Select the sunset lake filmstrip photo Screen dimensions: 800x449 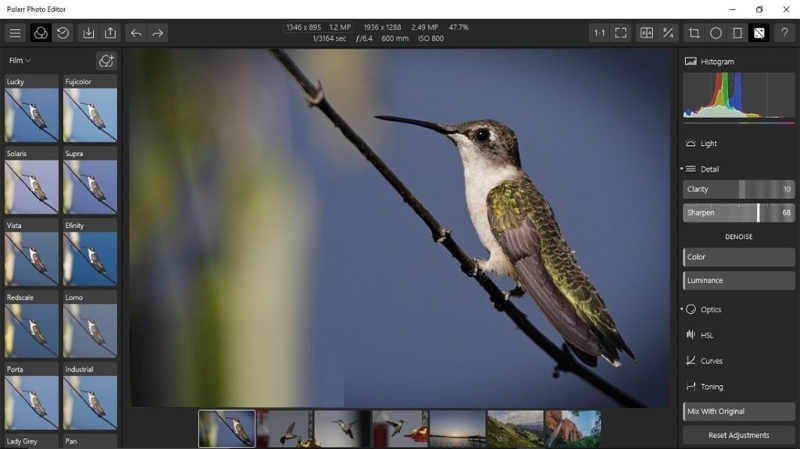[x=458, y=429]
